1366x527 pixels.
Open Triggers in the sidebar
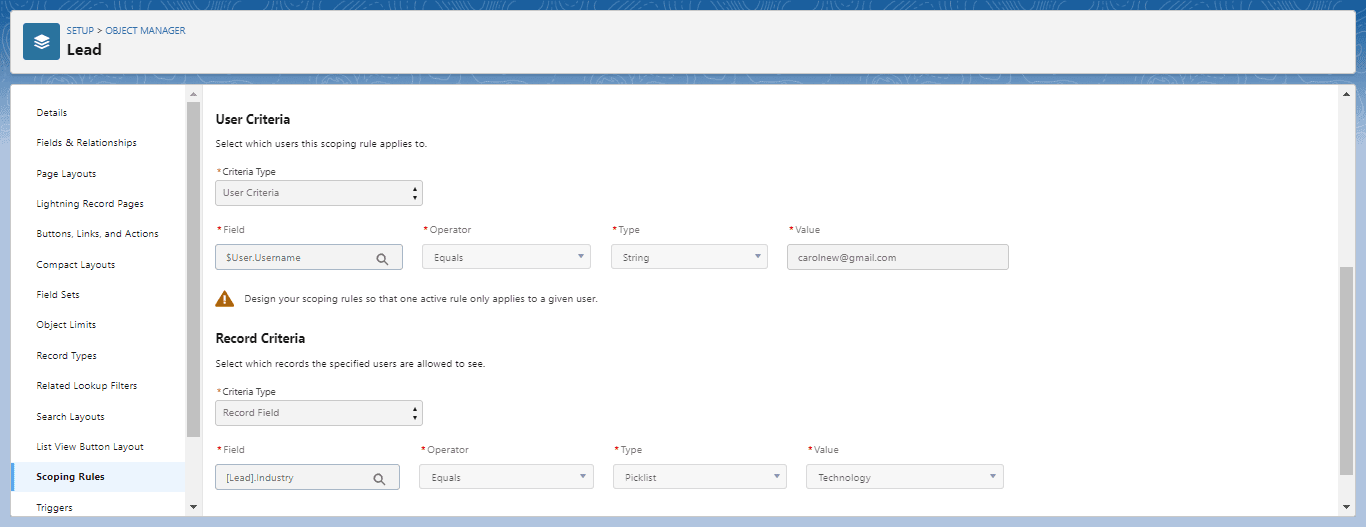click(x=54, y=508)
